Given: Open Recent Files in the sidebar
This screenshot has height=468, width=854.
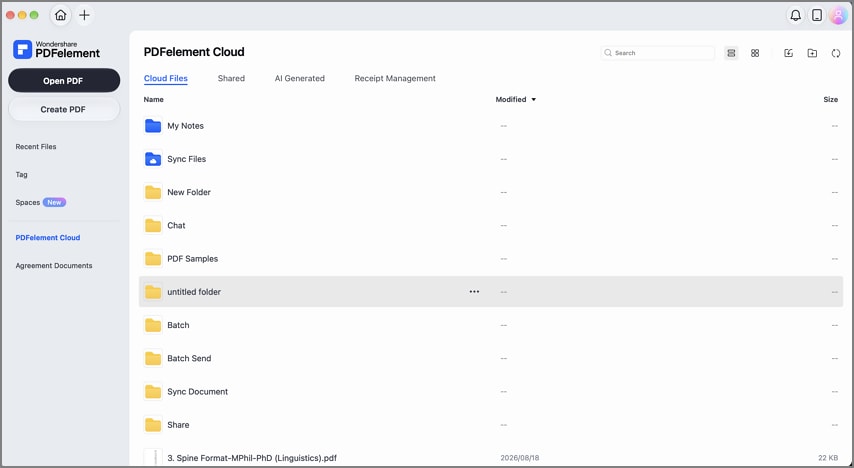Looking at the screenshot, I should (36, 147).
